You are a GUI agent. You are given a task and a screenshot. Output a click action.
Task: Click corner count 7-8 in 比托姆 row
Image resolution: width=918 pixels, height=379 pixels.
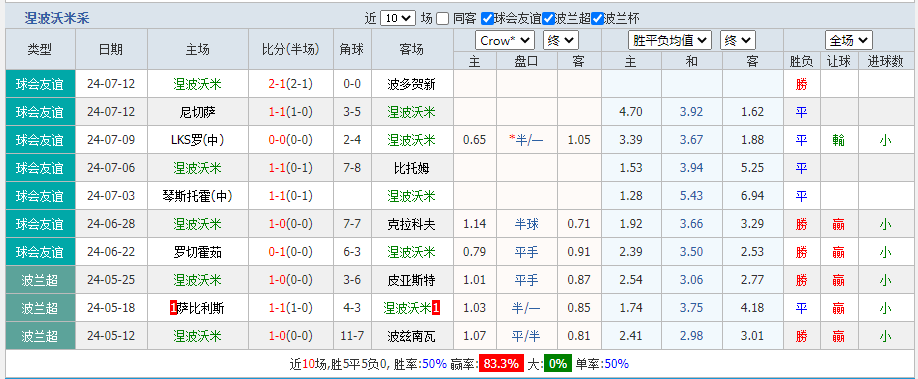point(352,168)
